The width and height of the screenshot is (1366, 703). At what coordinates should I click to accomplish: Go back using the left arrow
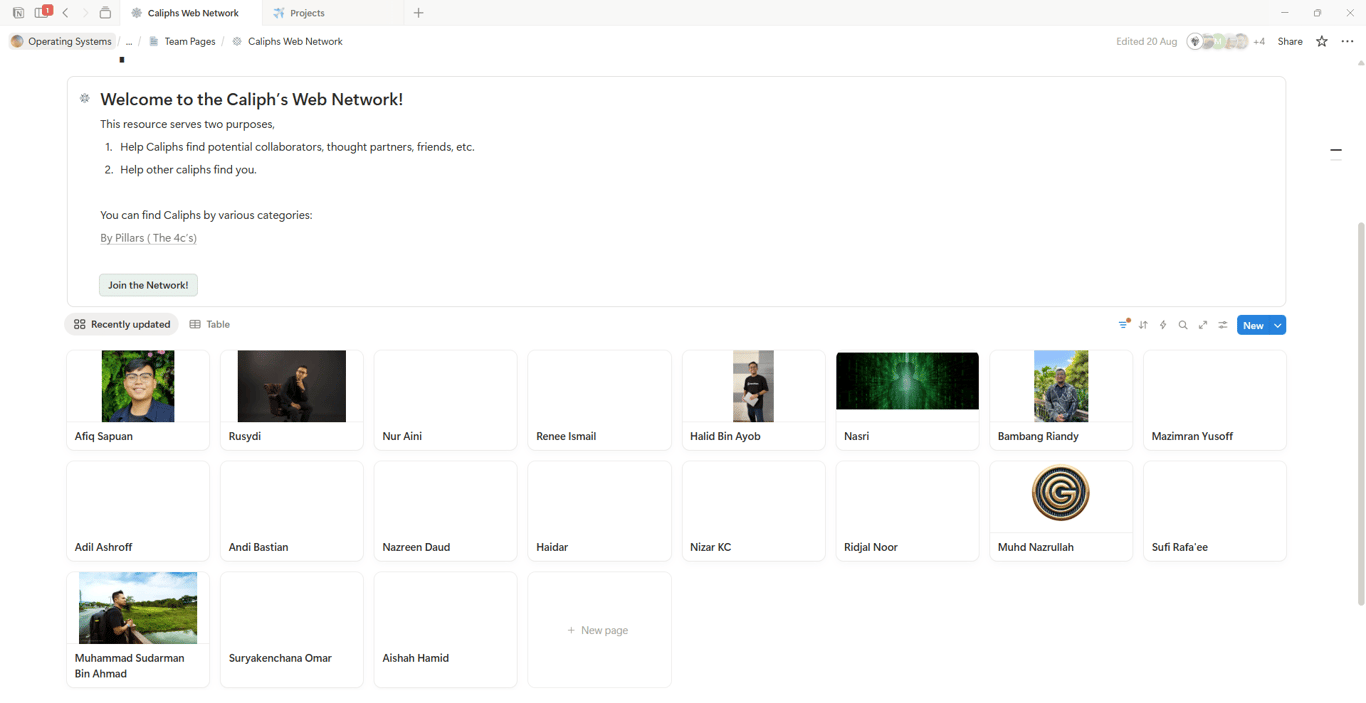pos(66,13)
